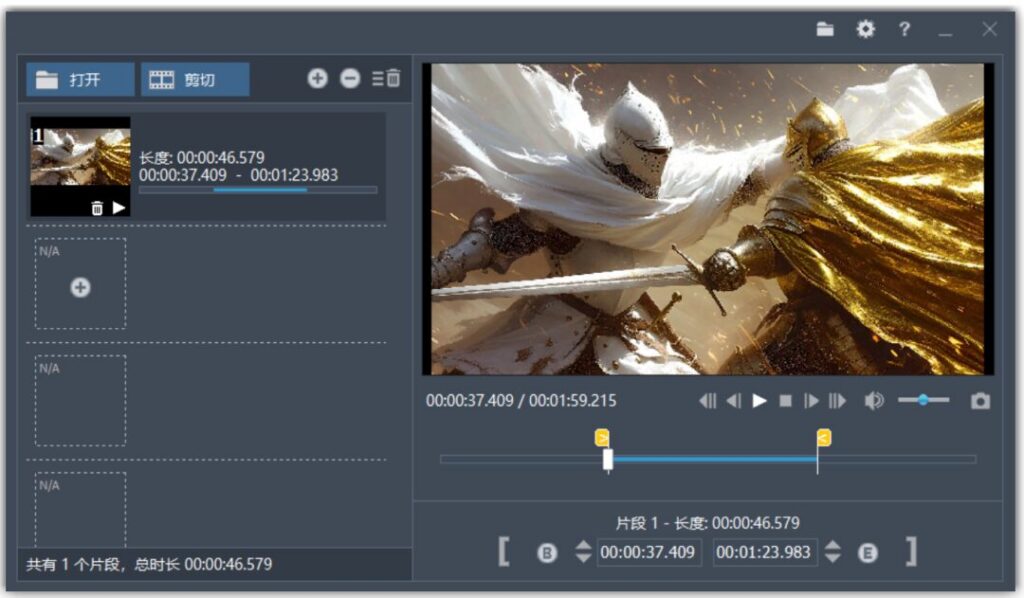
Task: Click the video preview image
Action: [x=708, y=219]
